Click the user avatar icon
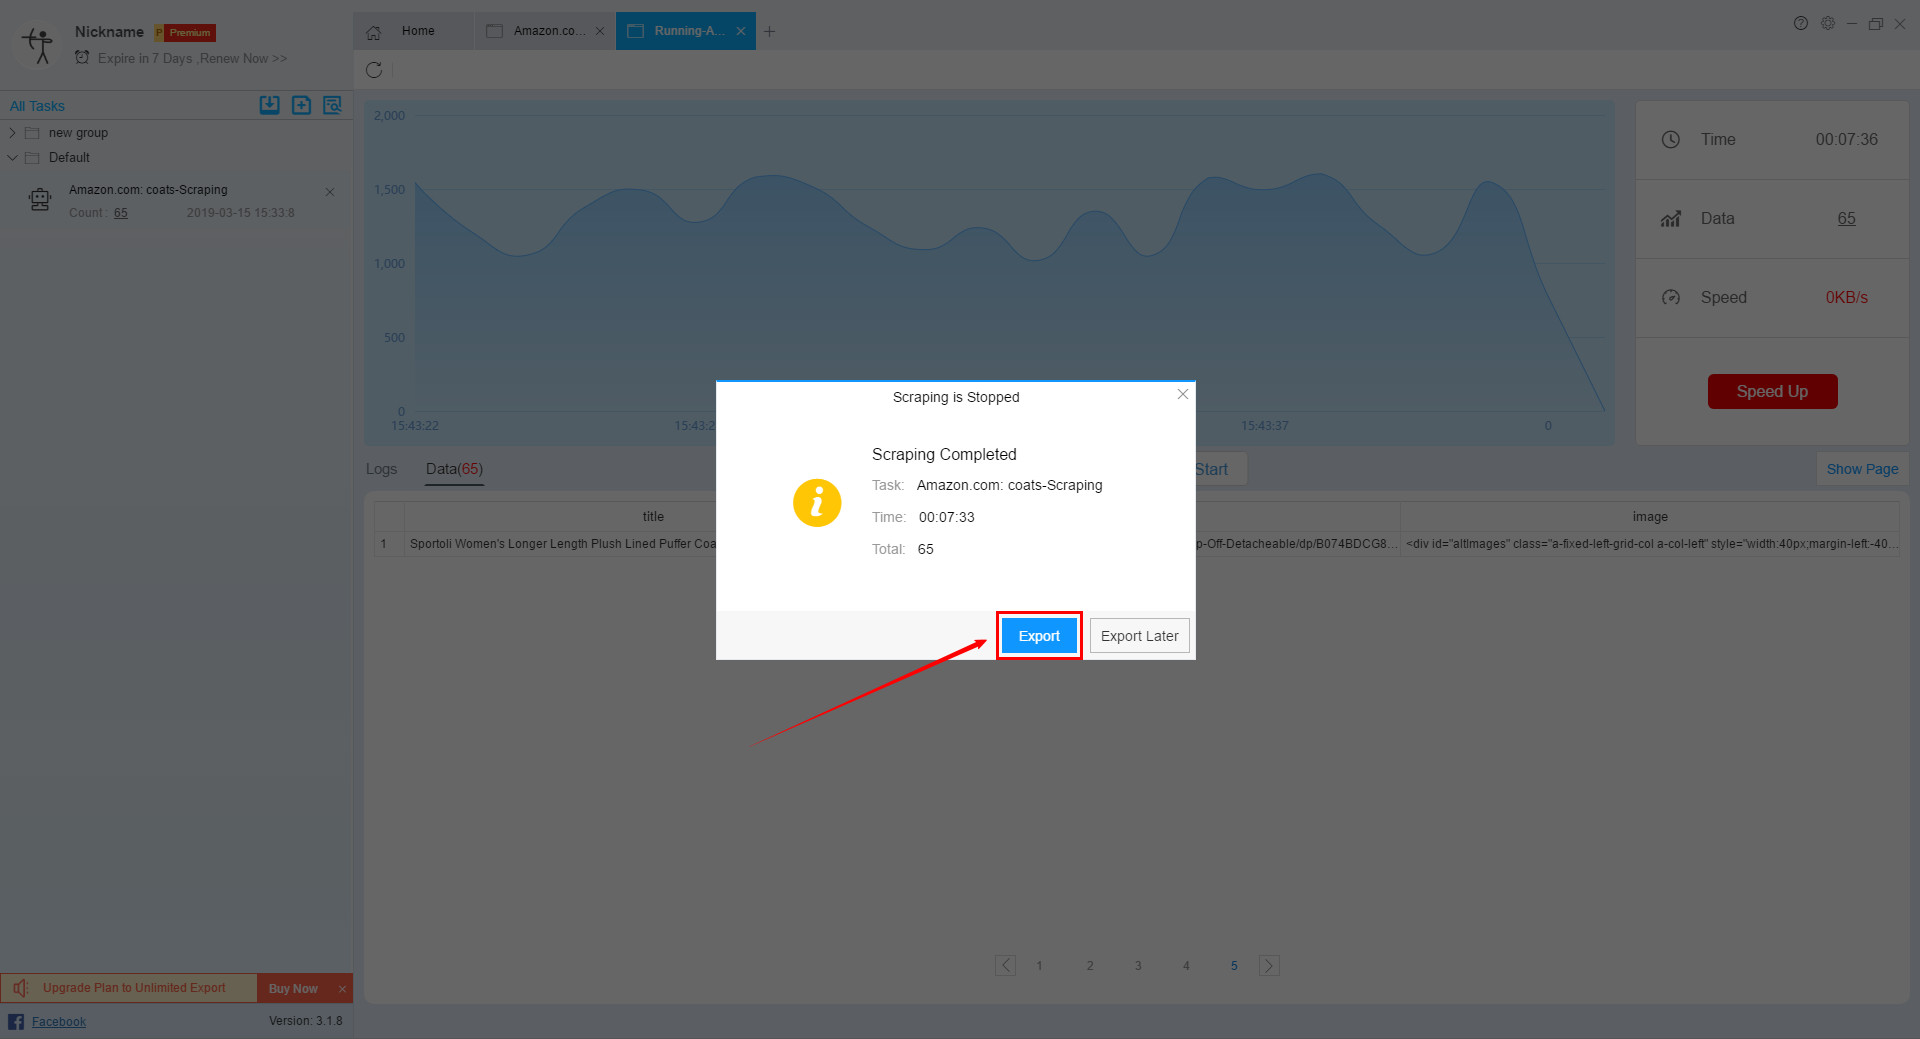The width and height of the screenshot is (1920, 1039). 39,45
